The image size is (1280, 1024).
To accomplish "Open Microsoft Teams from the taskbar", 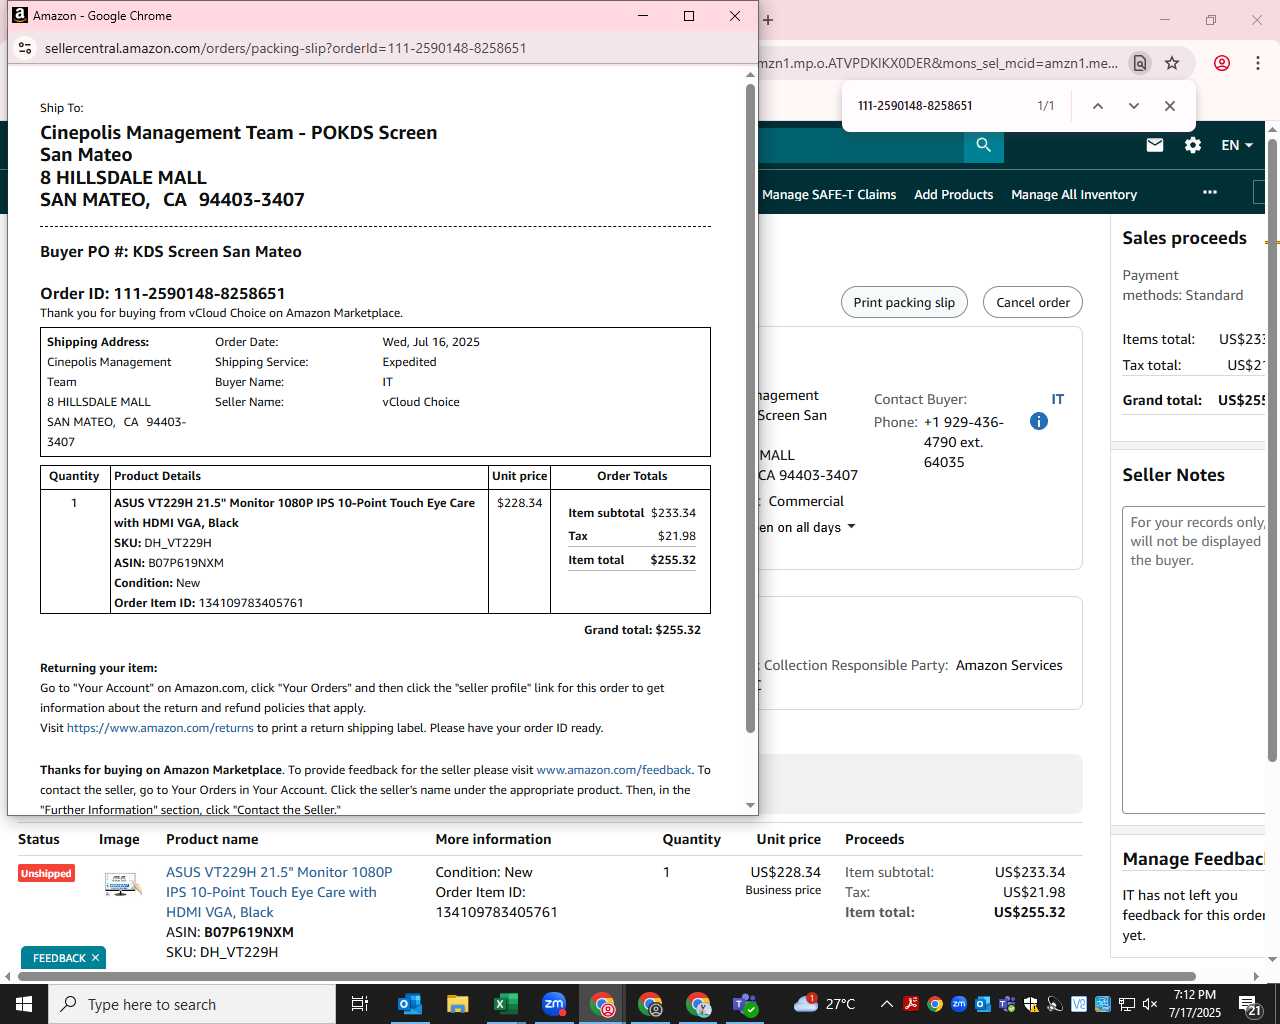I will (x=746, y=1004).
